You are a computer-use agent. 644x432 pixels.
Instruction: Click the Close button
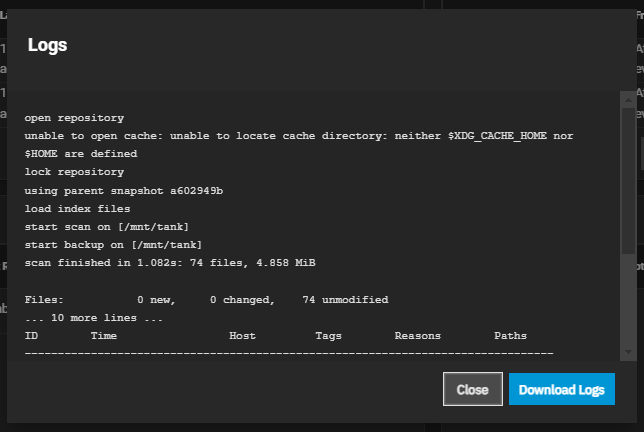click(472, 389)
